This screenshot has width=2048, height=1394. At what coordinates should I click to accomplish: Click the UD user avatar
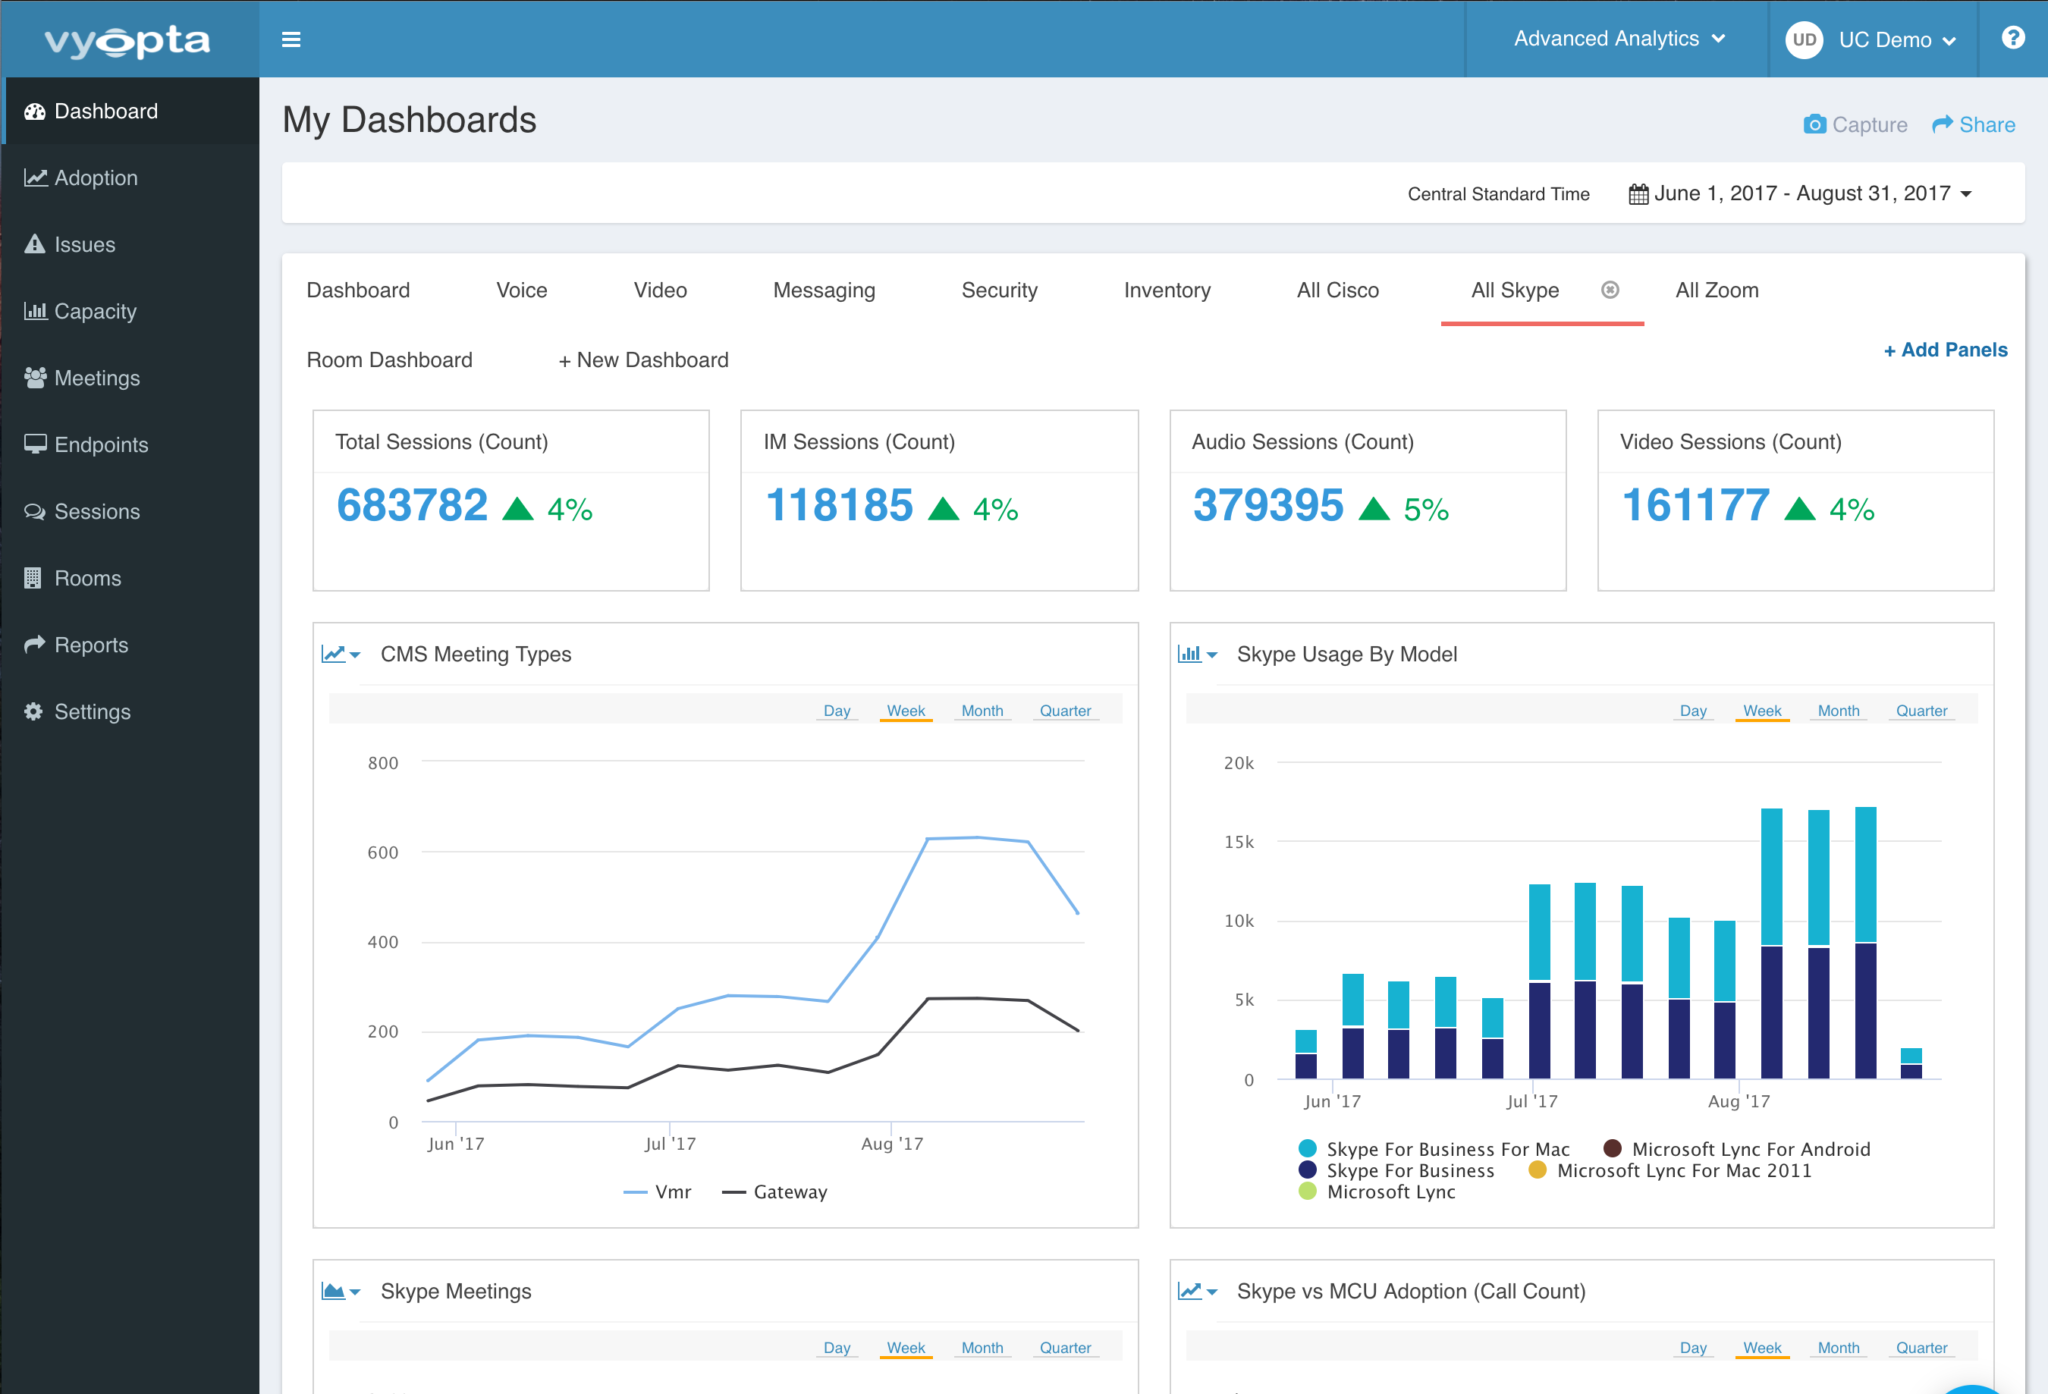click(1804, 40)
